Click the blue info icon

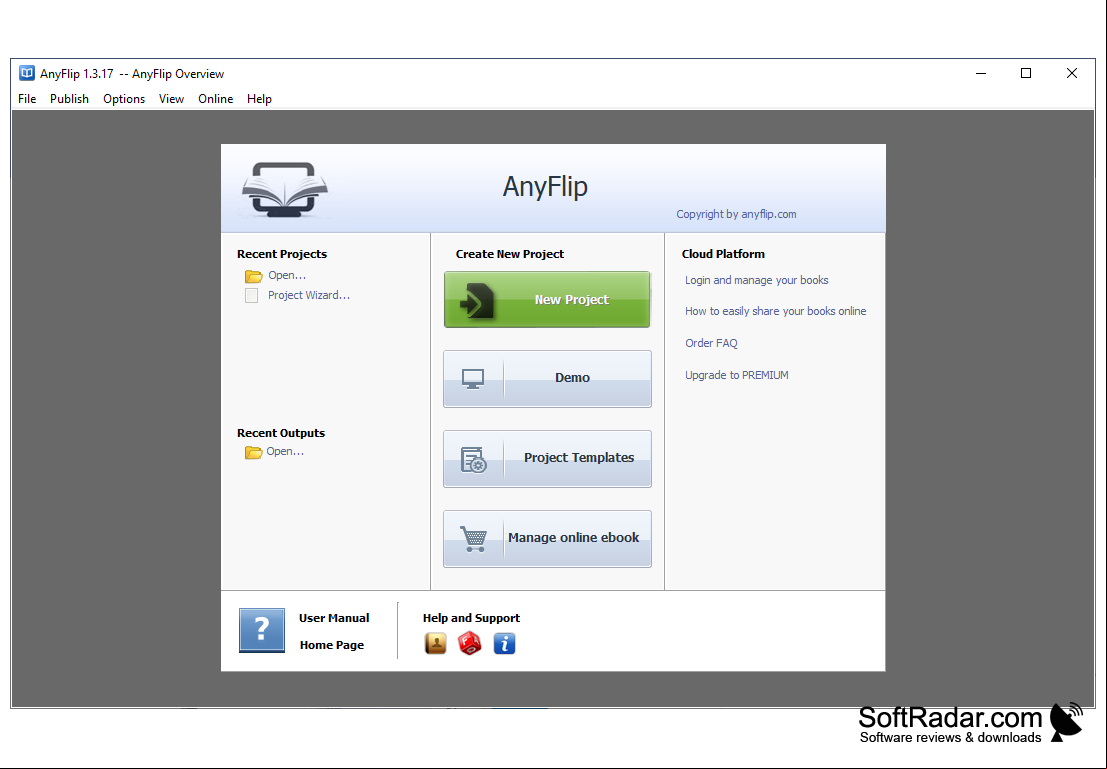click(x=504, y=643)
